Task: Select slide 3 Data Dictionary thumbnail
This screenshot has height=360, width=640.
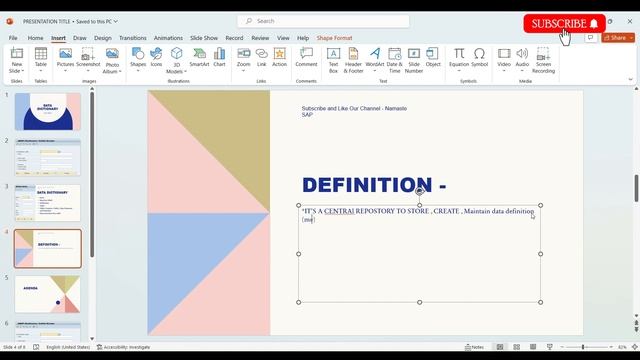Action: pos(48,203)
